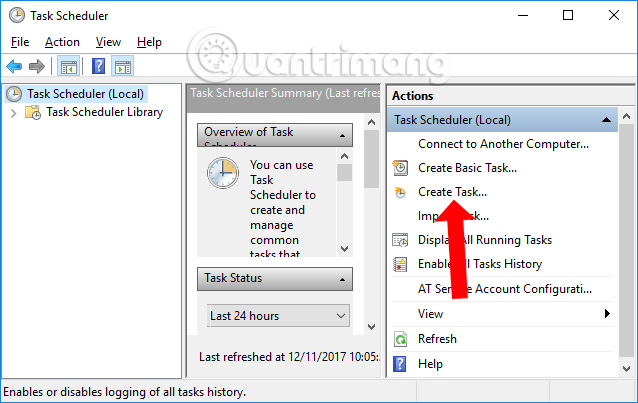The height and width of the screenshot is (403, 638).
Task: Click the Actions pane scrollbar up arrow
Action: point(627,116)
